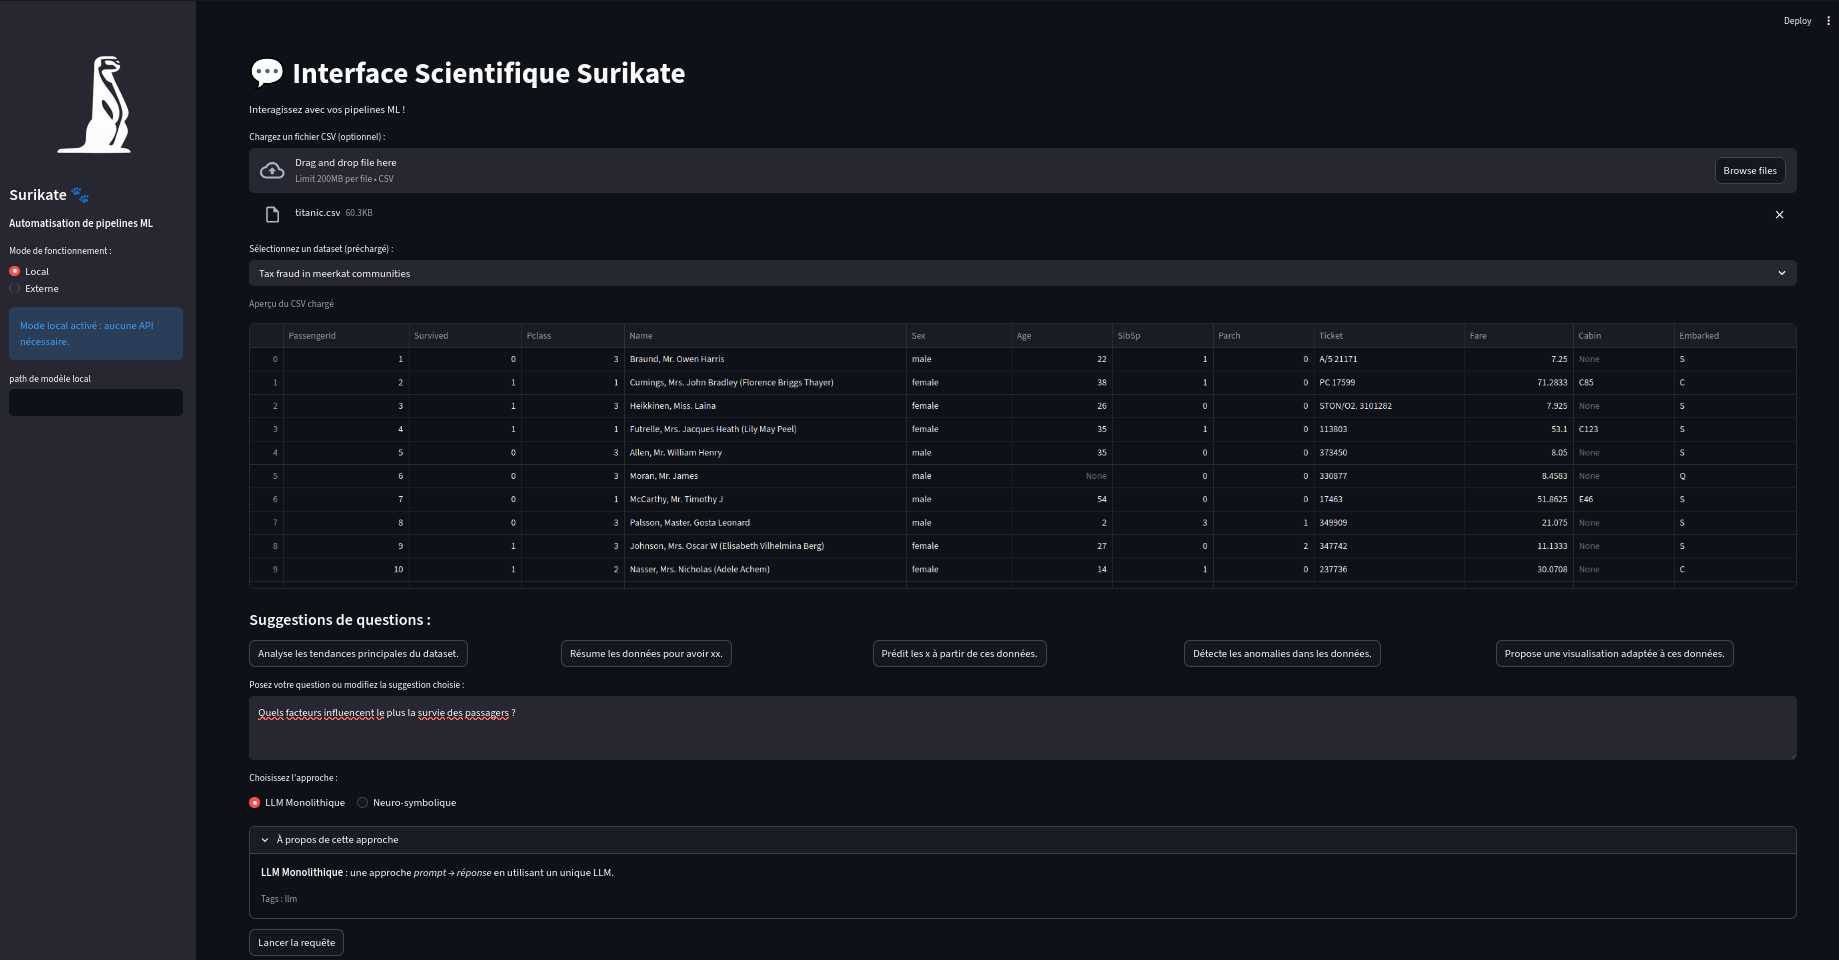
Task: Sort by the PassengerId column header
Action: pos(346,336)
